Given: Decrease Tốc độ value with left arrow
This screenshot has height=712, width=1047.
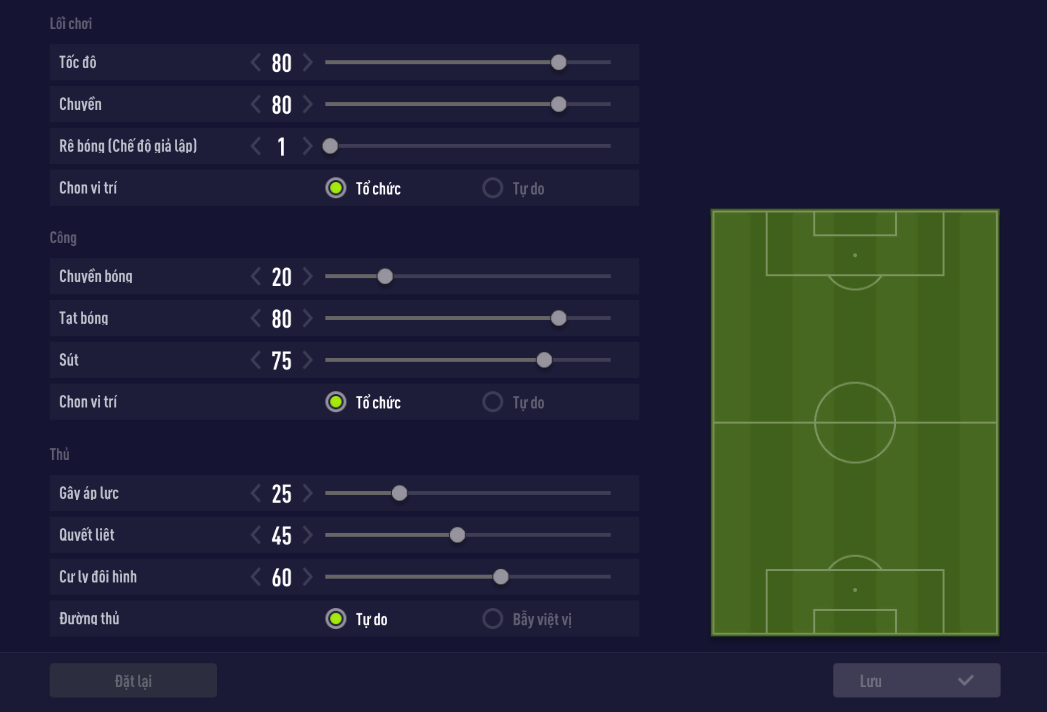Looking at the screenshot, I should [x=256, y=63].
